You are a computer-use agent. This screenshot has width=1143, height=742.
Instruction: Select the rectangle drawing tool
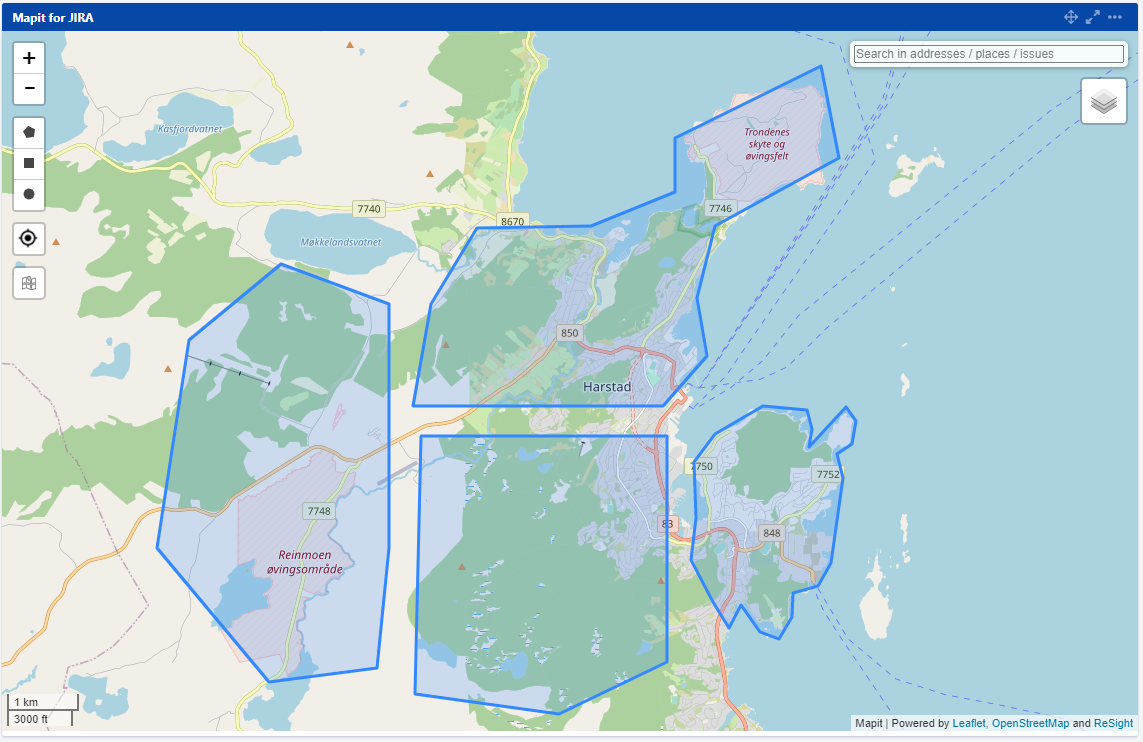[28, 163]
